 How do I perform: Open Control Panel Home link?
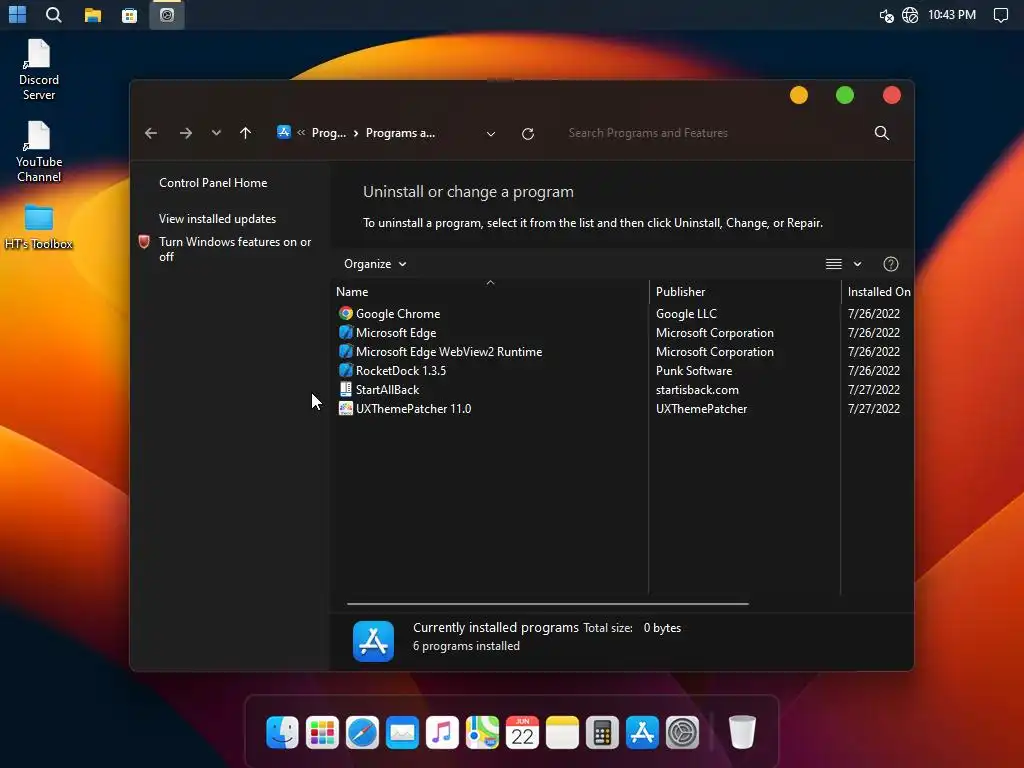[x=213, y=183]
